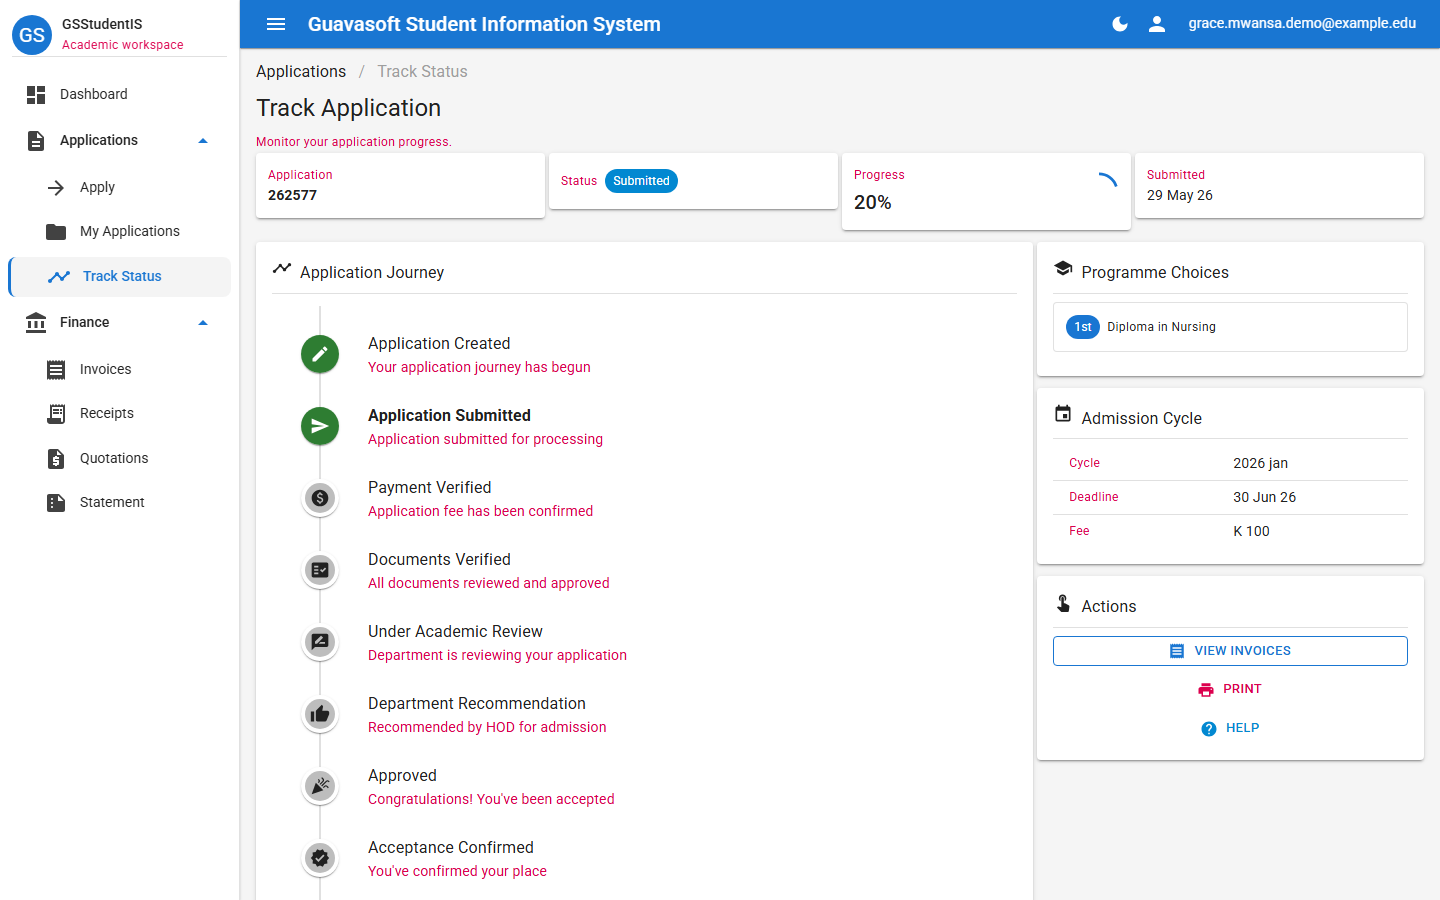
Task: Click the Submitted status chip
Action: (x=641, y=181)
